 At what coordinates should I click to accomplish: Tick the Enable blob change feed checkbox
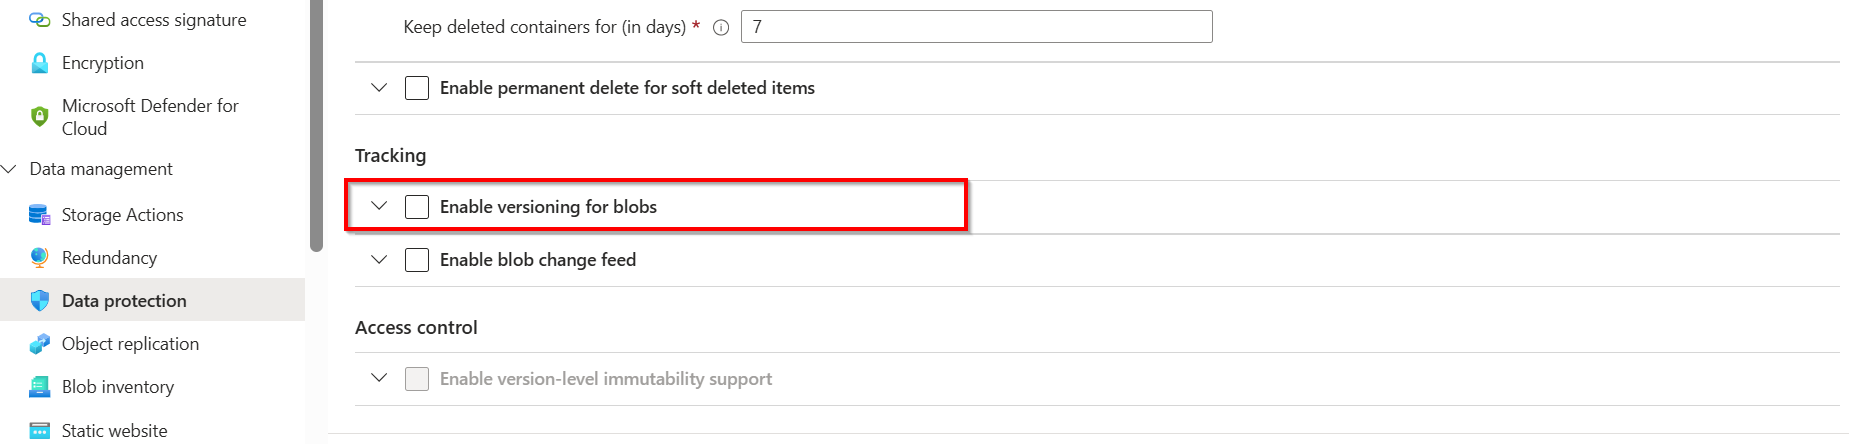[417, 260]
